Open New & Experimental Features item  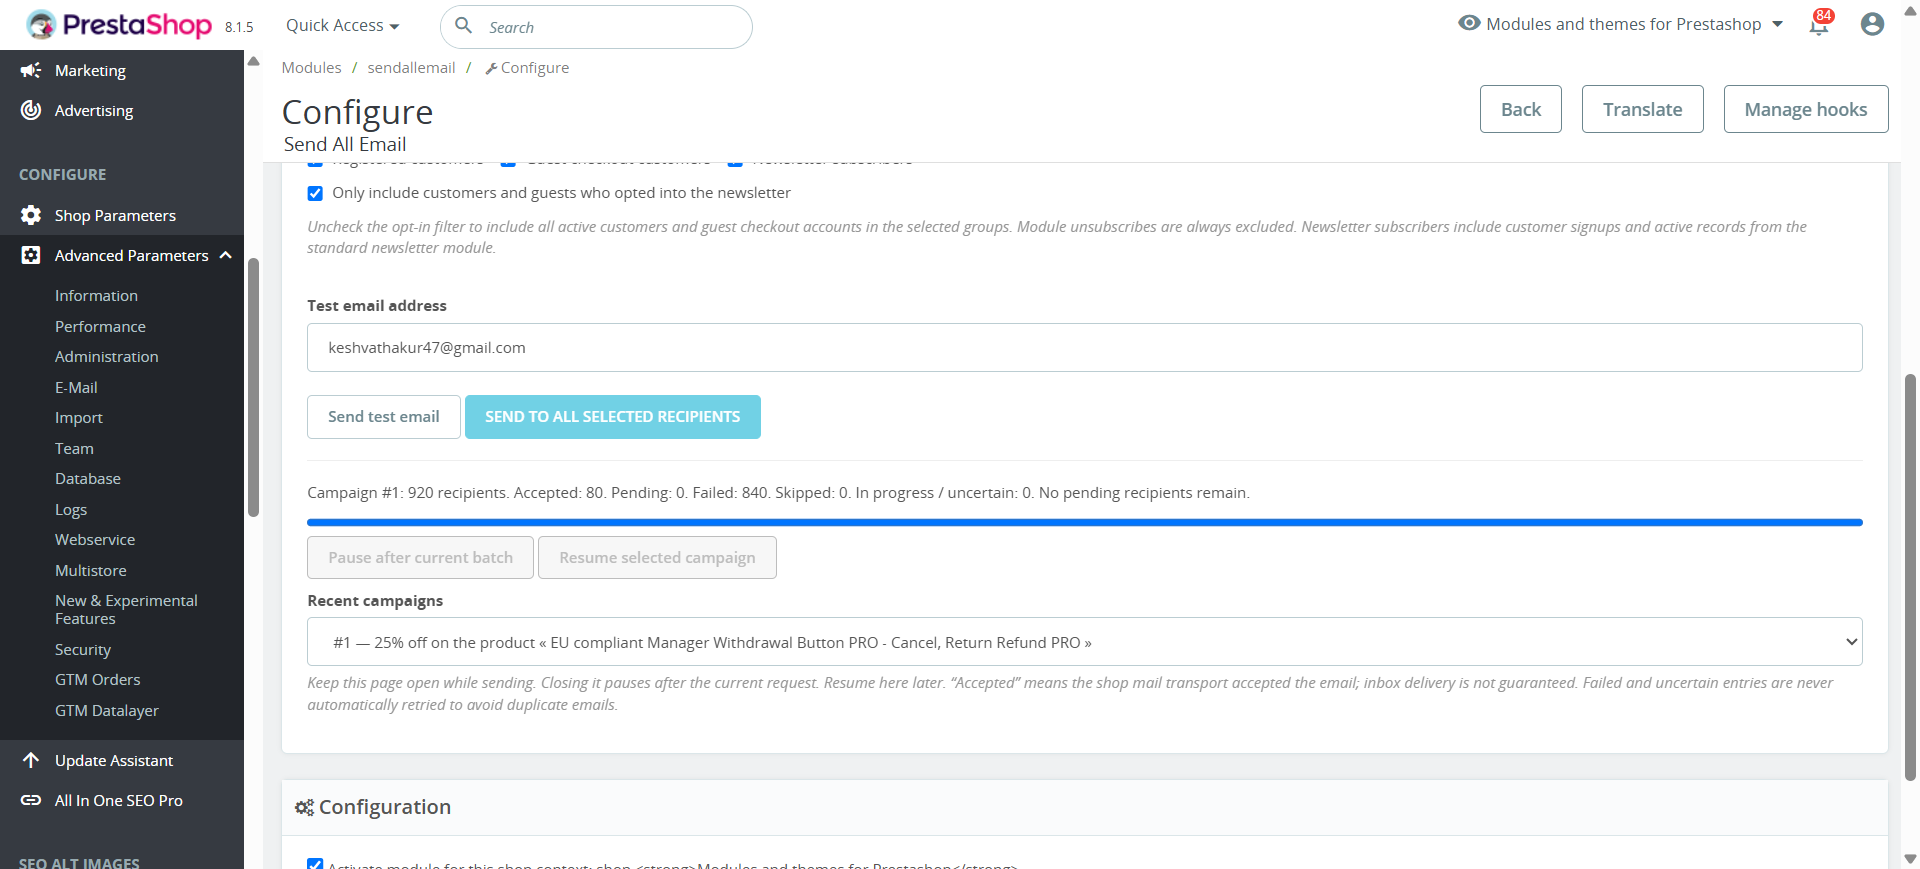[x=126, y=609]
